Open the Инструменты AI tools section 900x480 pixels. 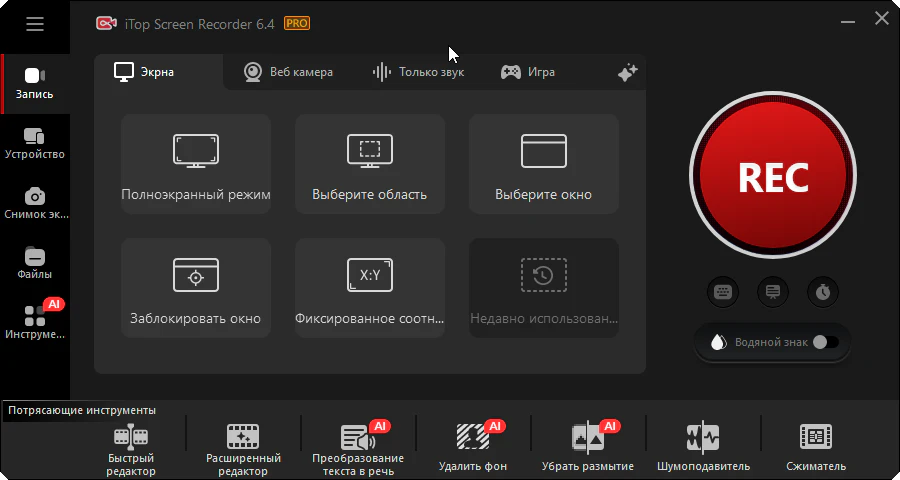pyautogui.click(x=35, y=323)
